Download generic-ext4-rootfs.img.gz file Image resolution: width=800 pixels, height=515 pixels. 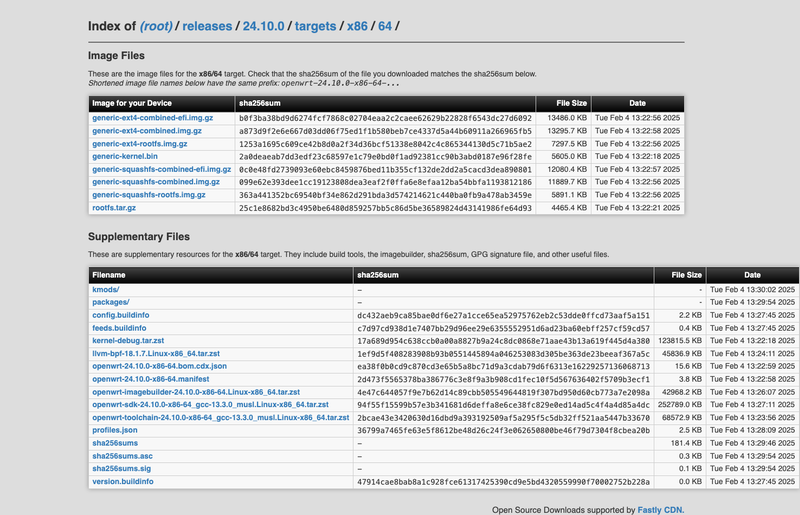[x=139, y=144]
